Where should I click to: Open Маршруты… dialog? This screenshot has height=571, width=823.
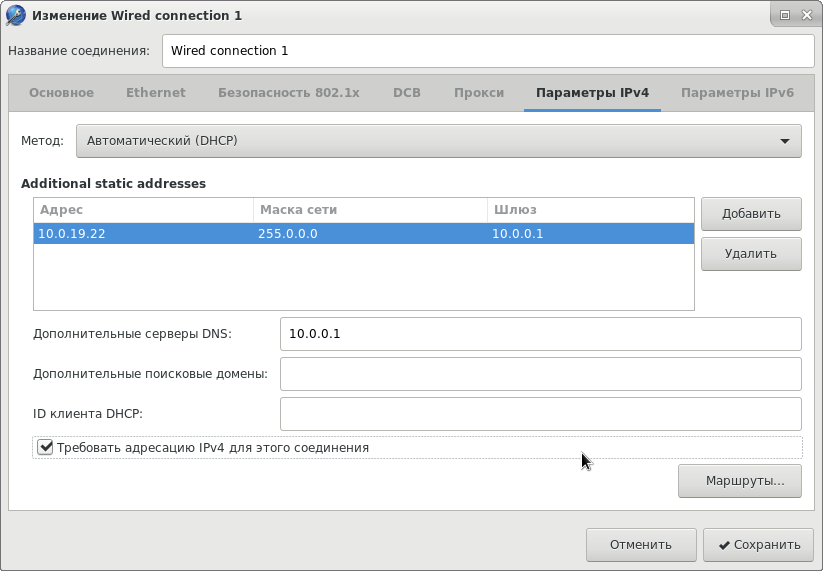point(744,480)
